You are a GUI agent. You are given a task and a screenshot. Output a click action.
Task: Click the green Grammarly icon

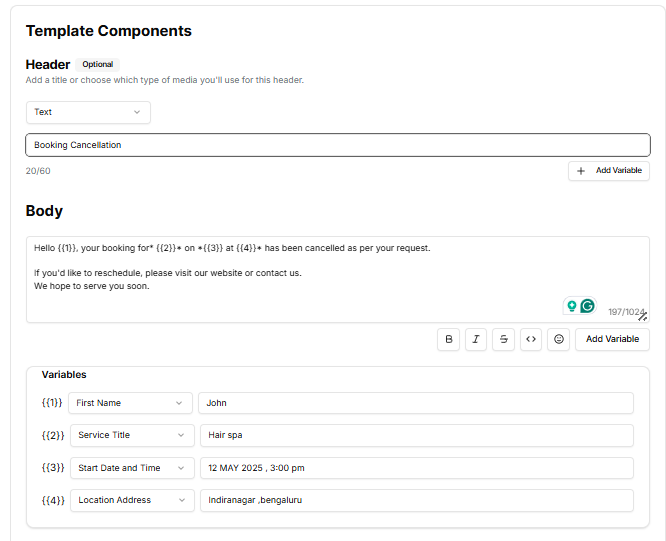point(587,306)
